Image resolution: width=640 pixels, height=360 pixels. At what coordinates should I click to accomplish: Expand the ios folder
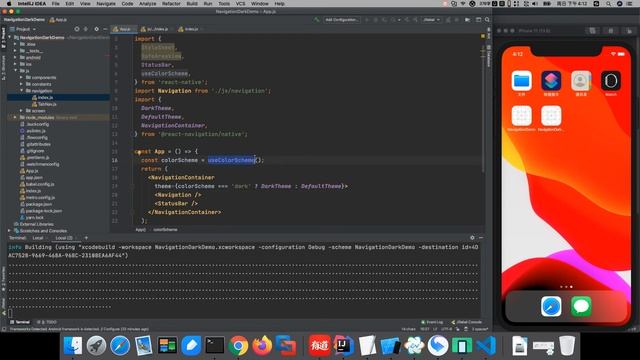coord(16,64)
